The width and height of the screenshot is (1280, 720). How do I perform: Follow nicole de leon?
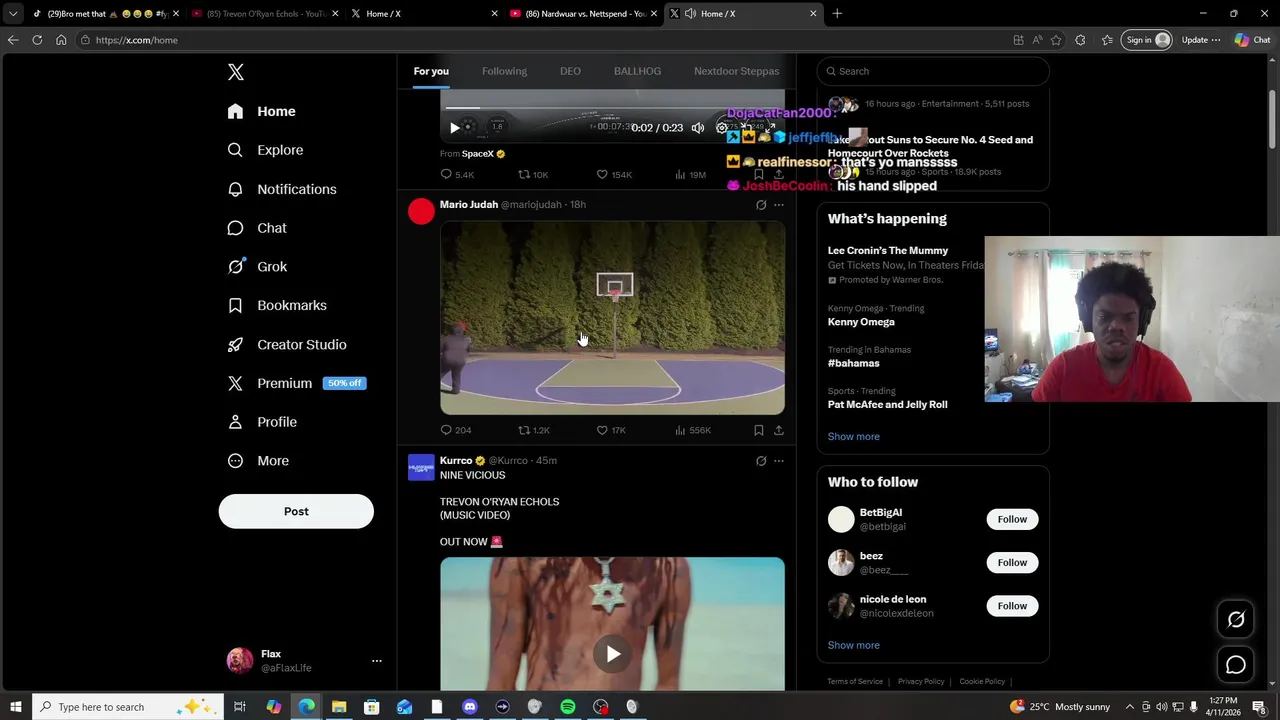tap(1012, 605)
